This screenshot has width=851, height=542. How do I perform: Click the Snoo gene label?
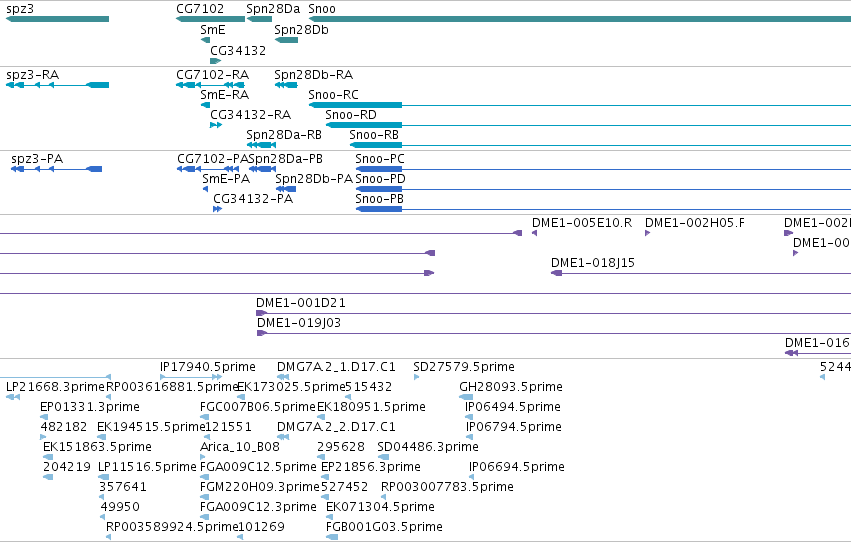click(x=322, y=9)
